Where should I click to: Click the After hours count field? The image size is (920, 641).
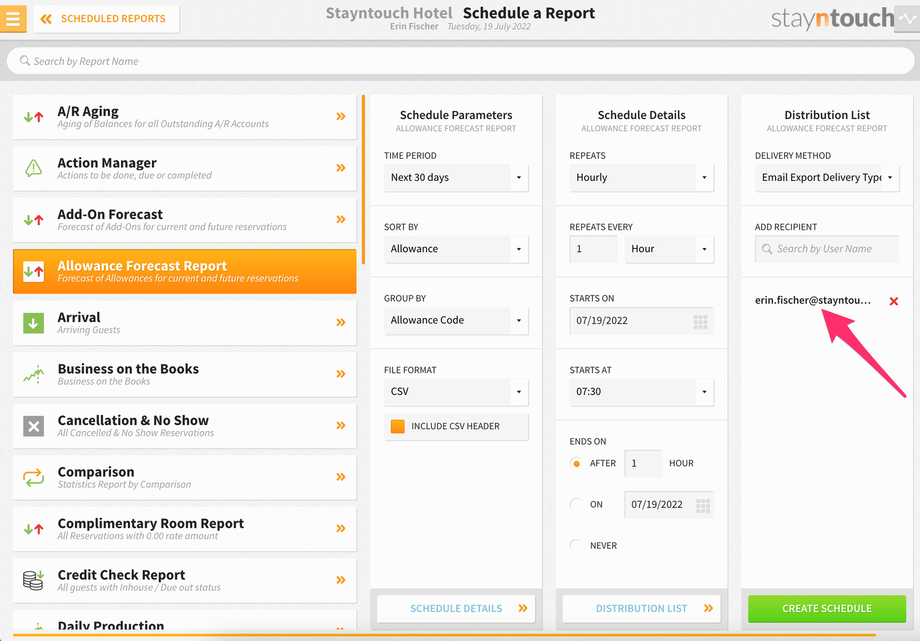[643, 463]
